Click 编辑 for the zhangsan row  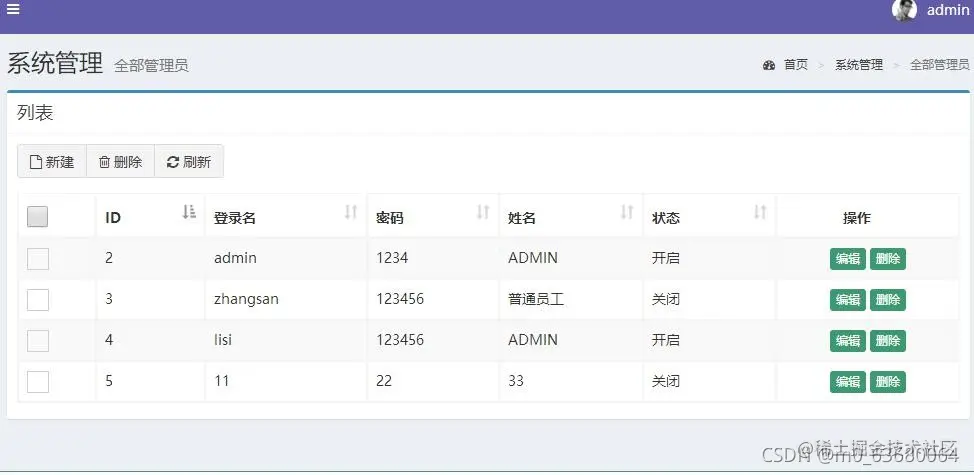(x=847, y=300)
